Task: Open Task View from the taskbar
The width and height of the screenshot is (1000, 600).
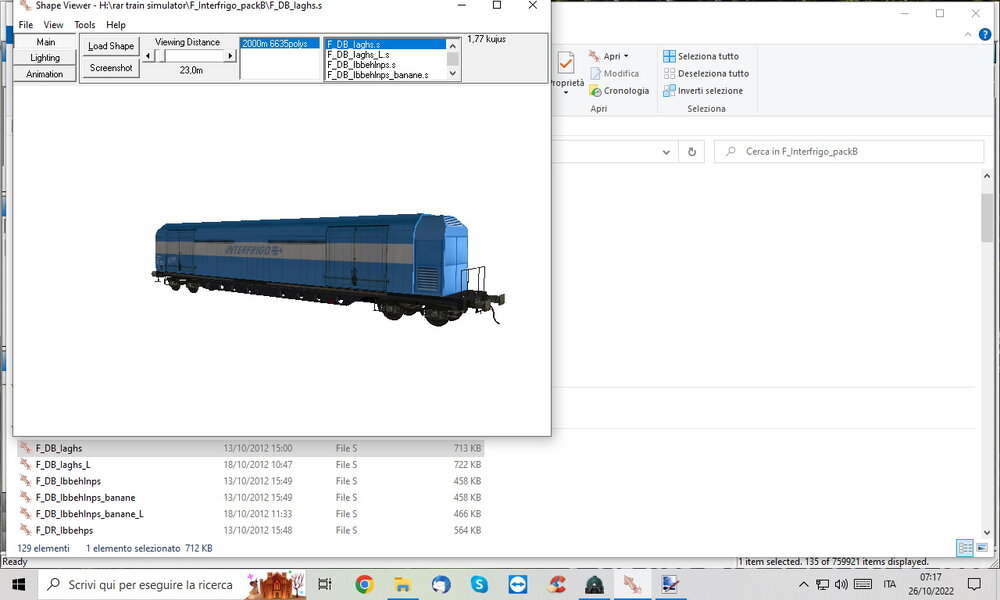Action: (325, 584)
